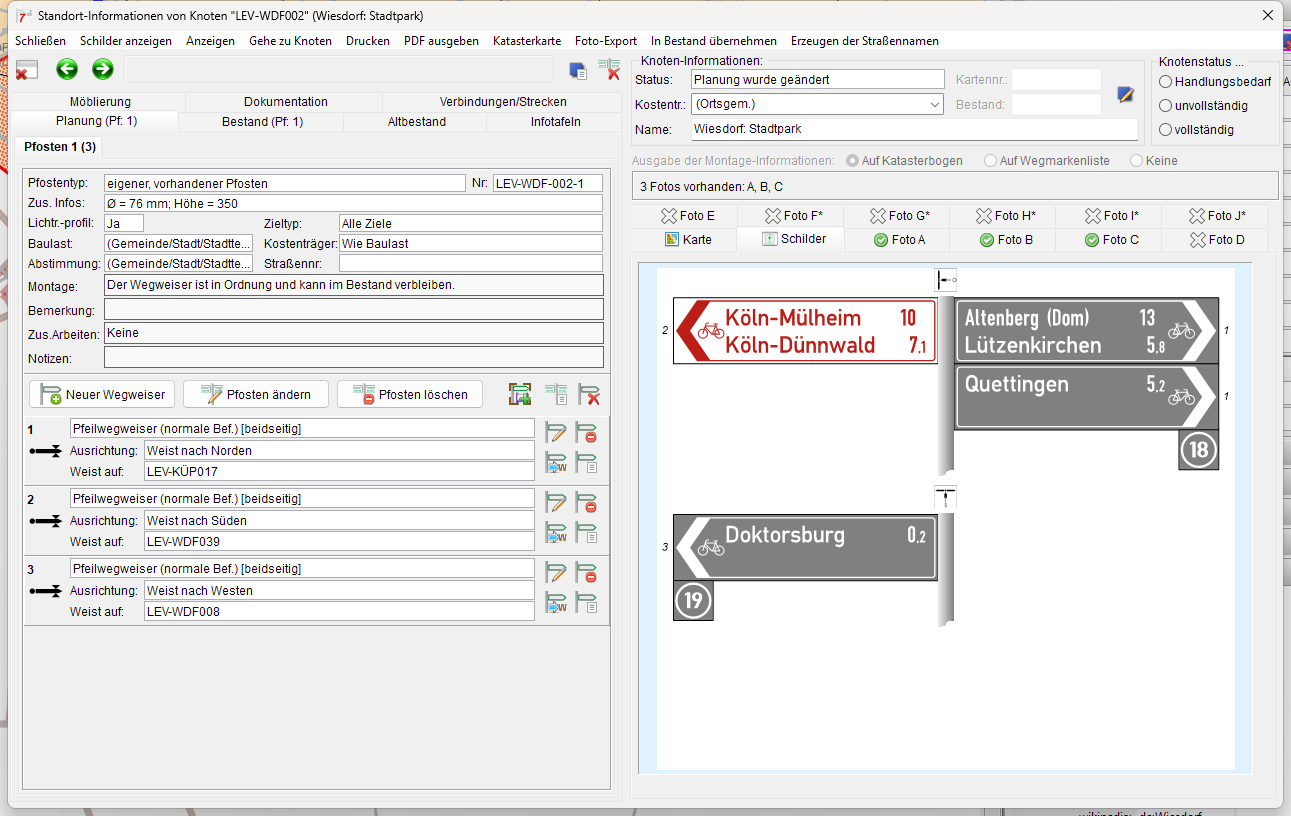Edit Wegweiser 3 with pencil icon
Viewport: 1291px width, 816px height.
(556, 572)
